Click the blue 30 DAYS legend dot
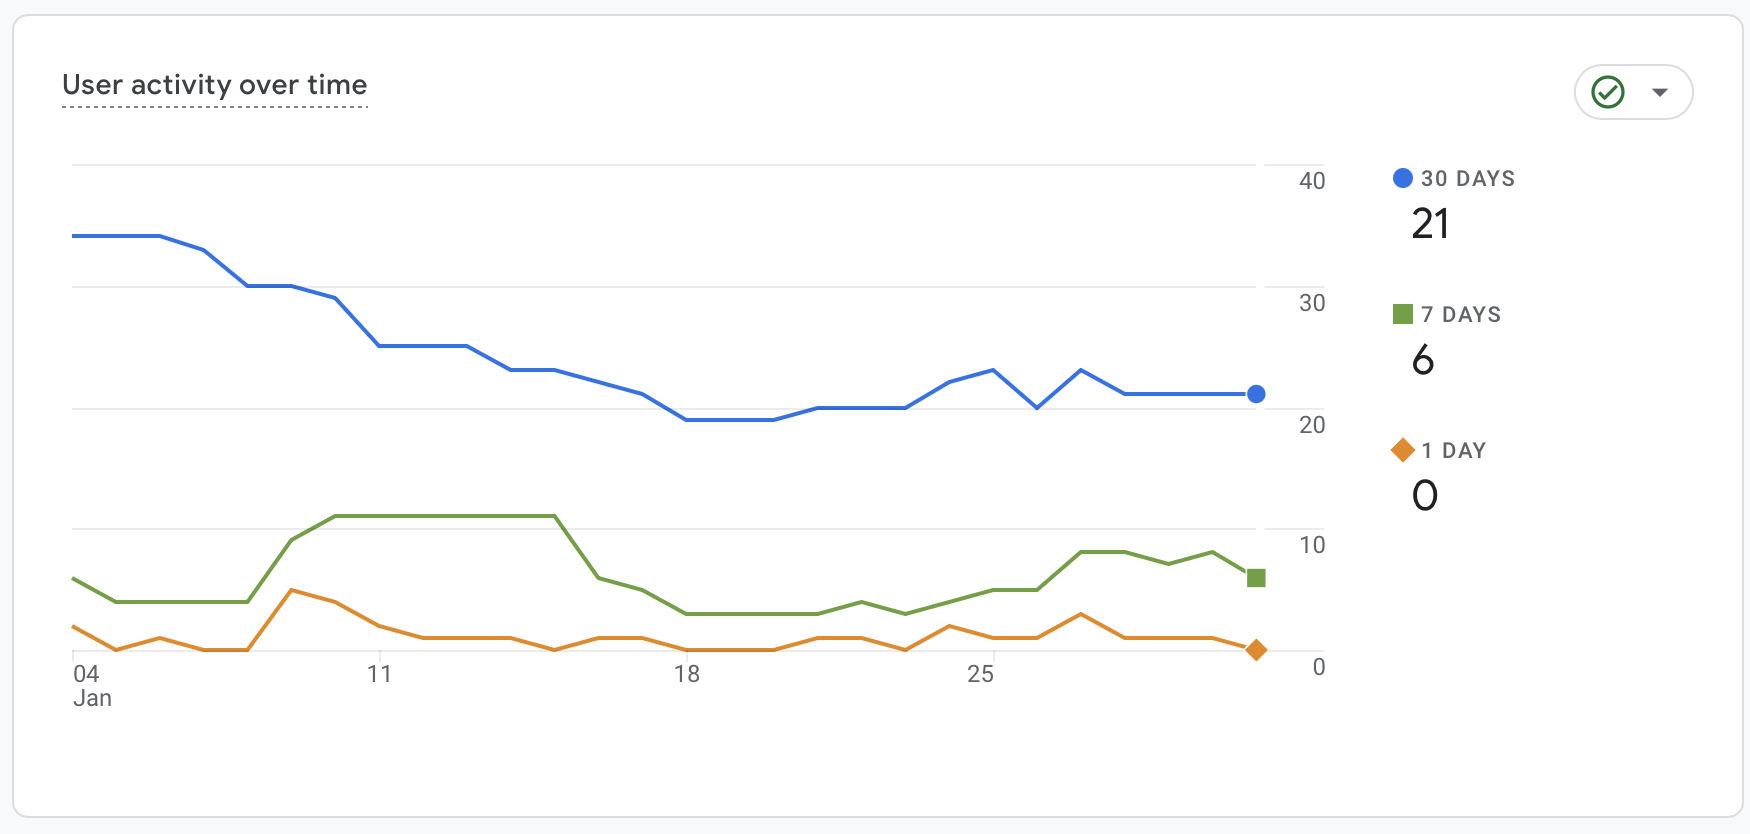This screenshot has width=1750, height=834. tap(1402, 178)
